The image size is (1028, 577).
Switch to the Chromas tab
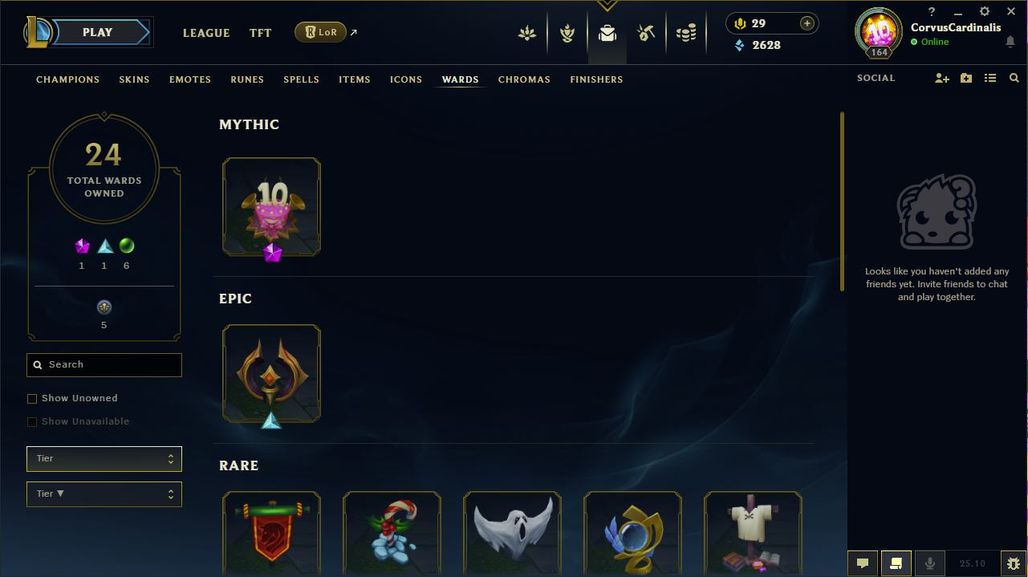(x=524, y=79)
